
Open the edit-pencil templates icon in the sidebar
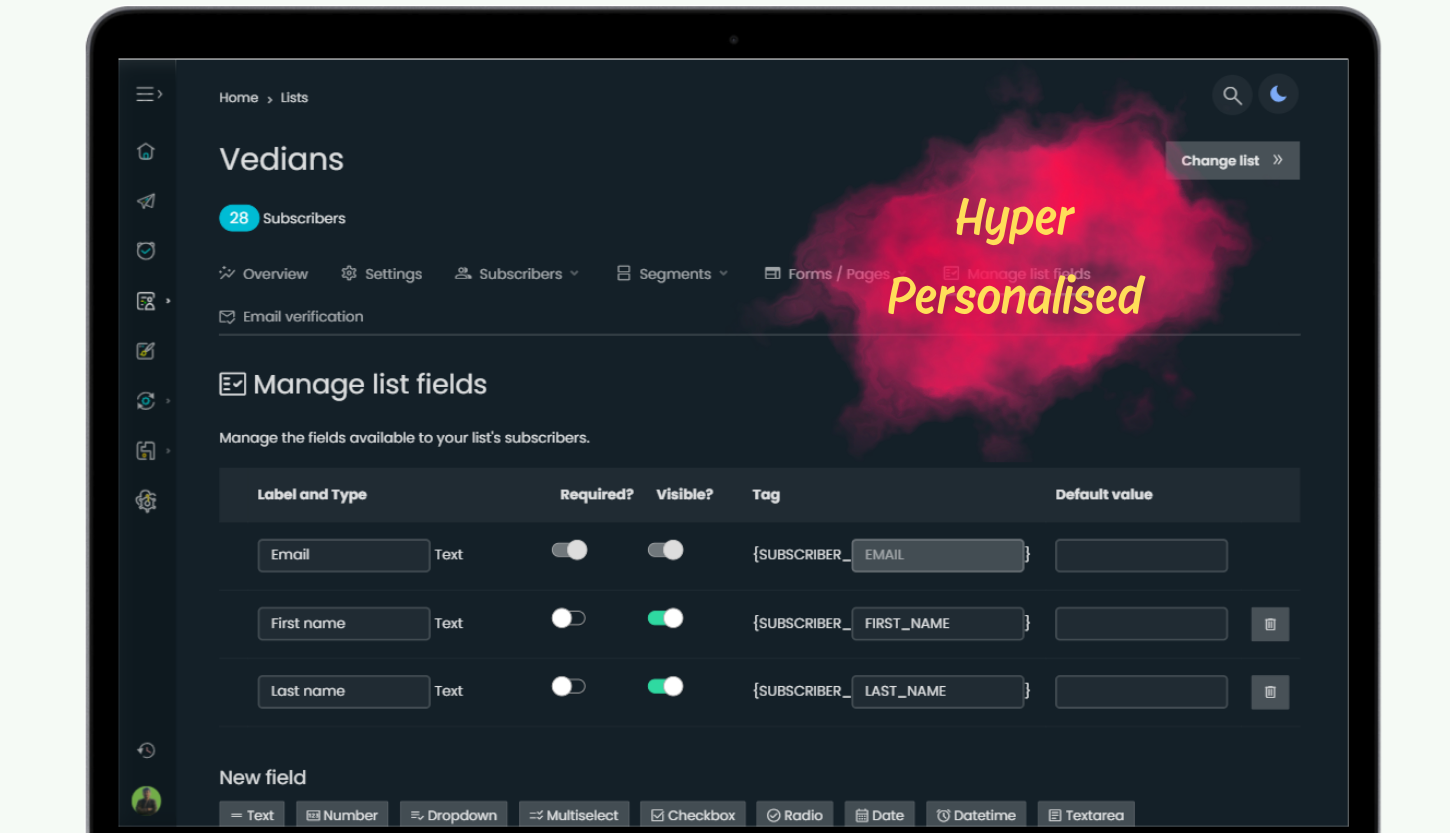[146, 351]
